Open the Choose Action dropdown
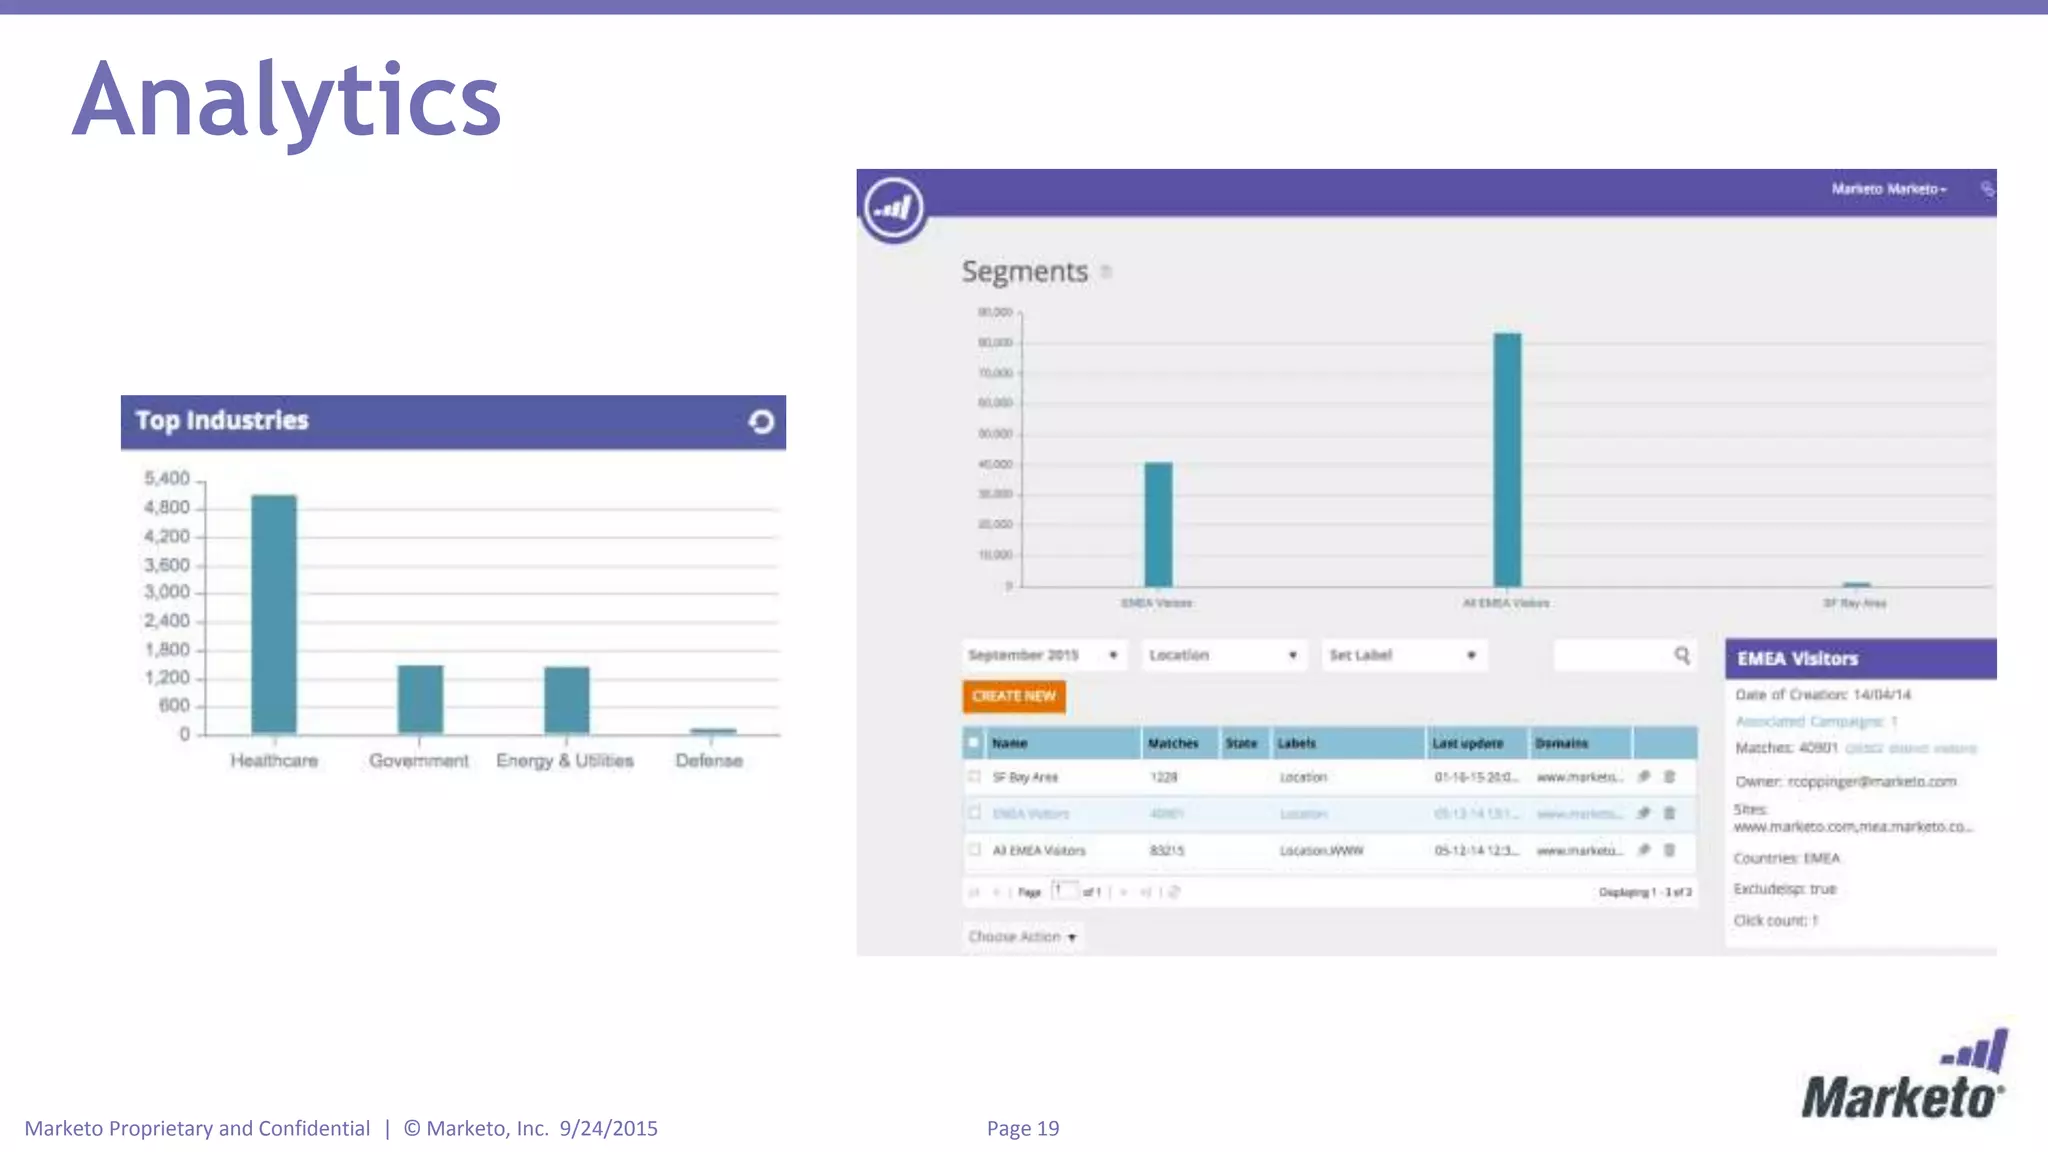2048x1152 pixels. coord(1023,937)
